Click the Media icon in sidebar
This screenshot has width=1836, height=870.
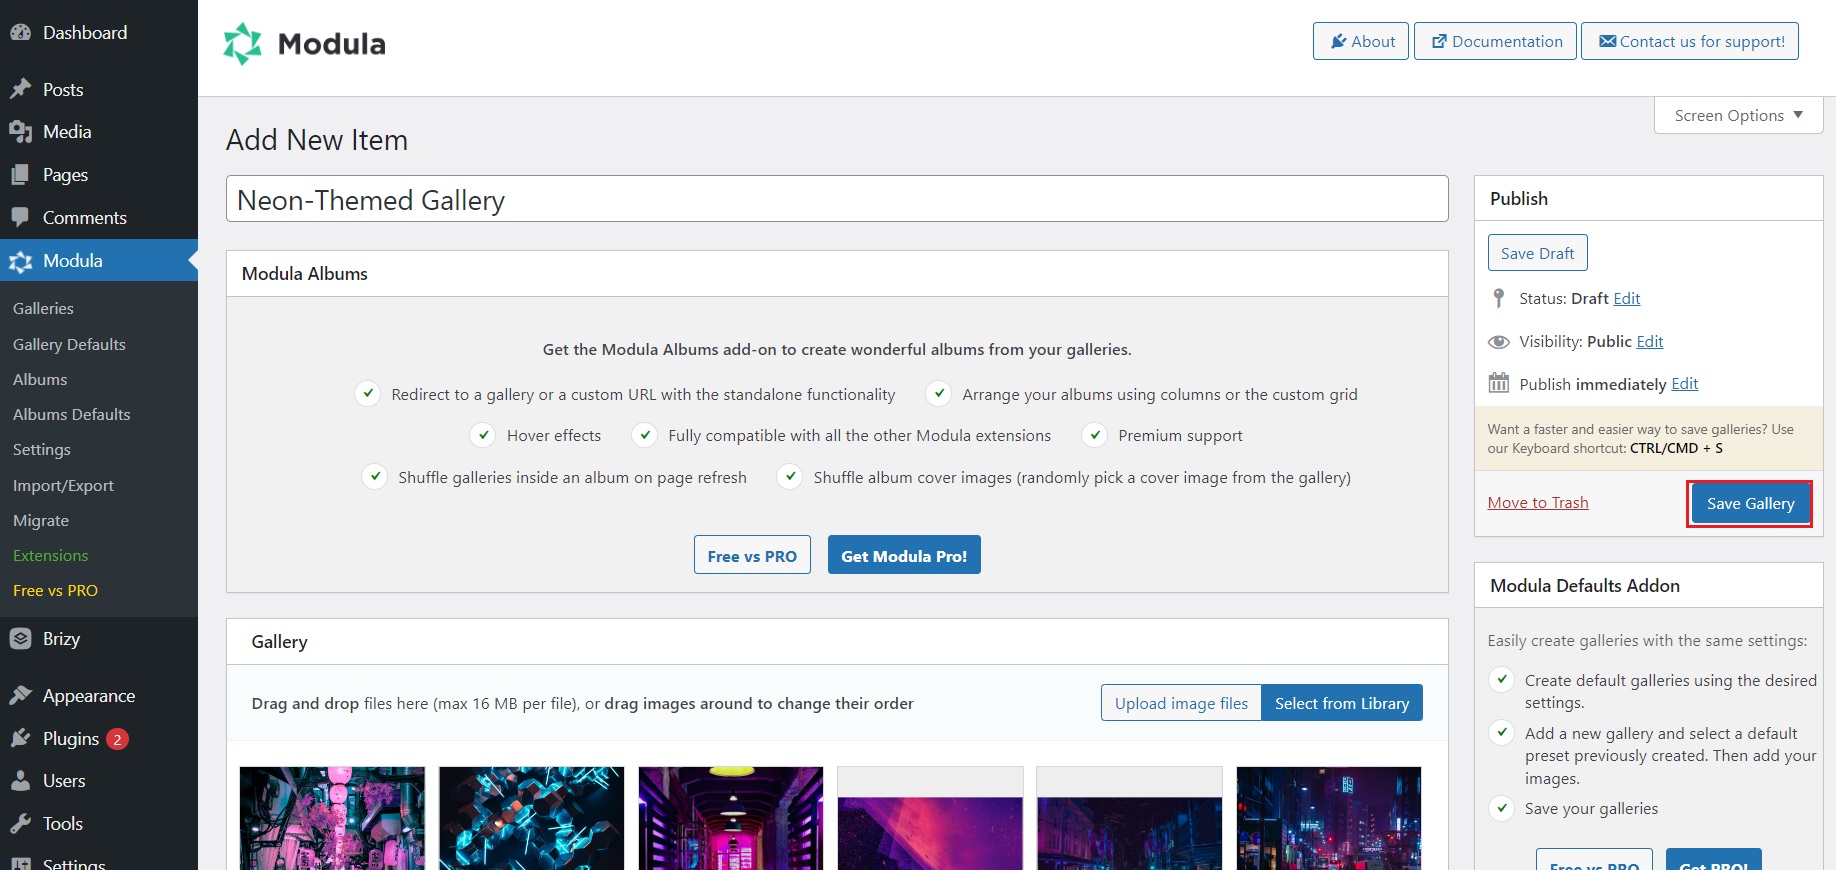click(x=20, y=132)
